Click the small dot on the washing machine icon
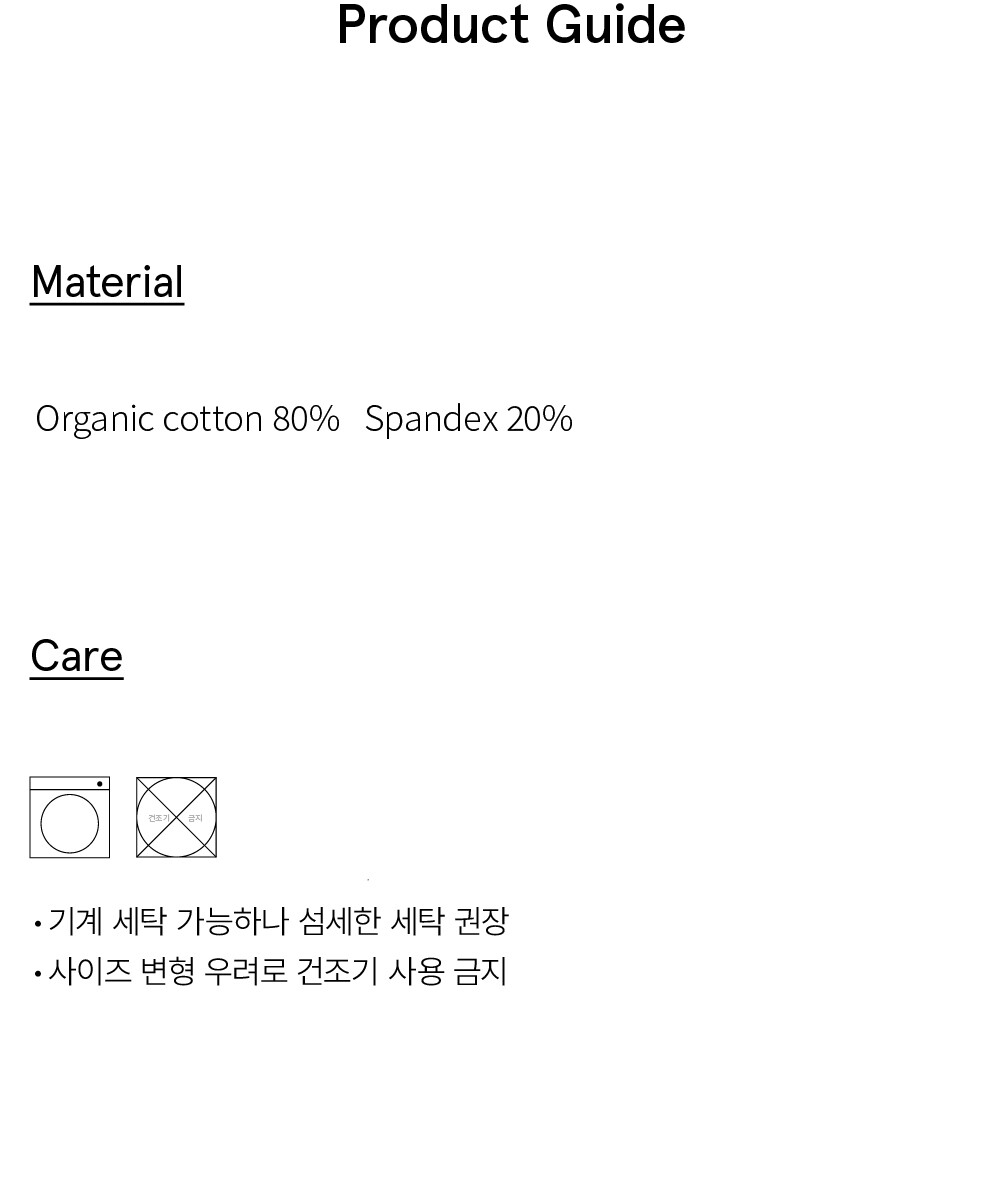1000x1193 pixels. (x=100, y=784)
